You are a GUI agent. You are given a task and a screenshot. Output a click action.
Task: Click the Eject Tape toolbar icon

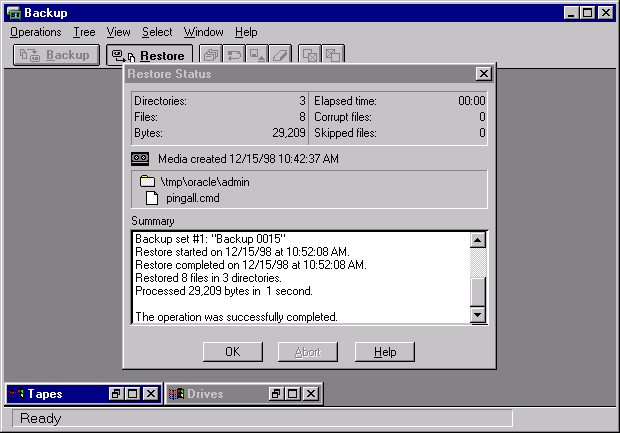(257, 54)
